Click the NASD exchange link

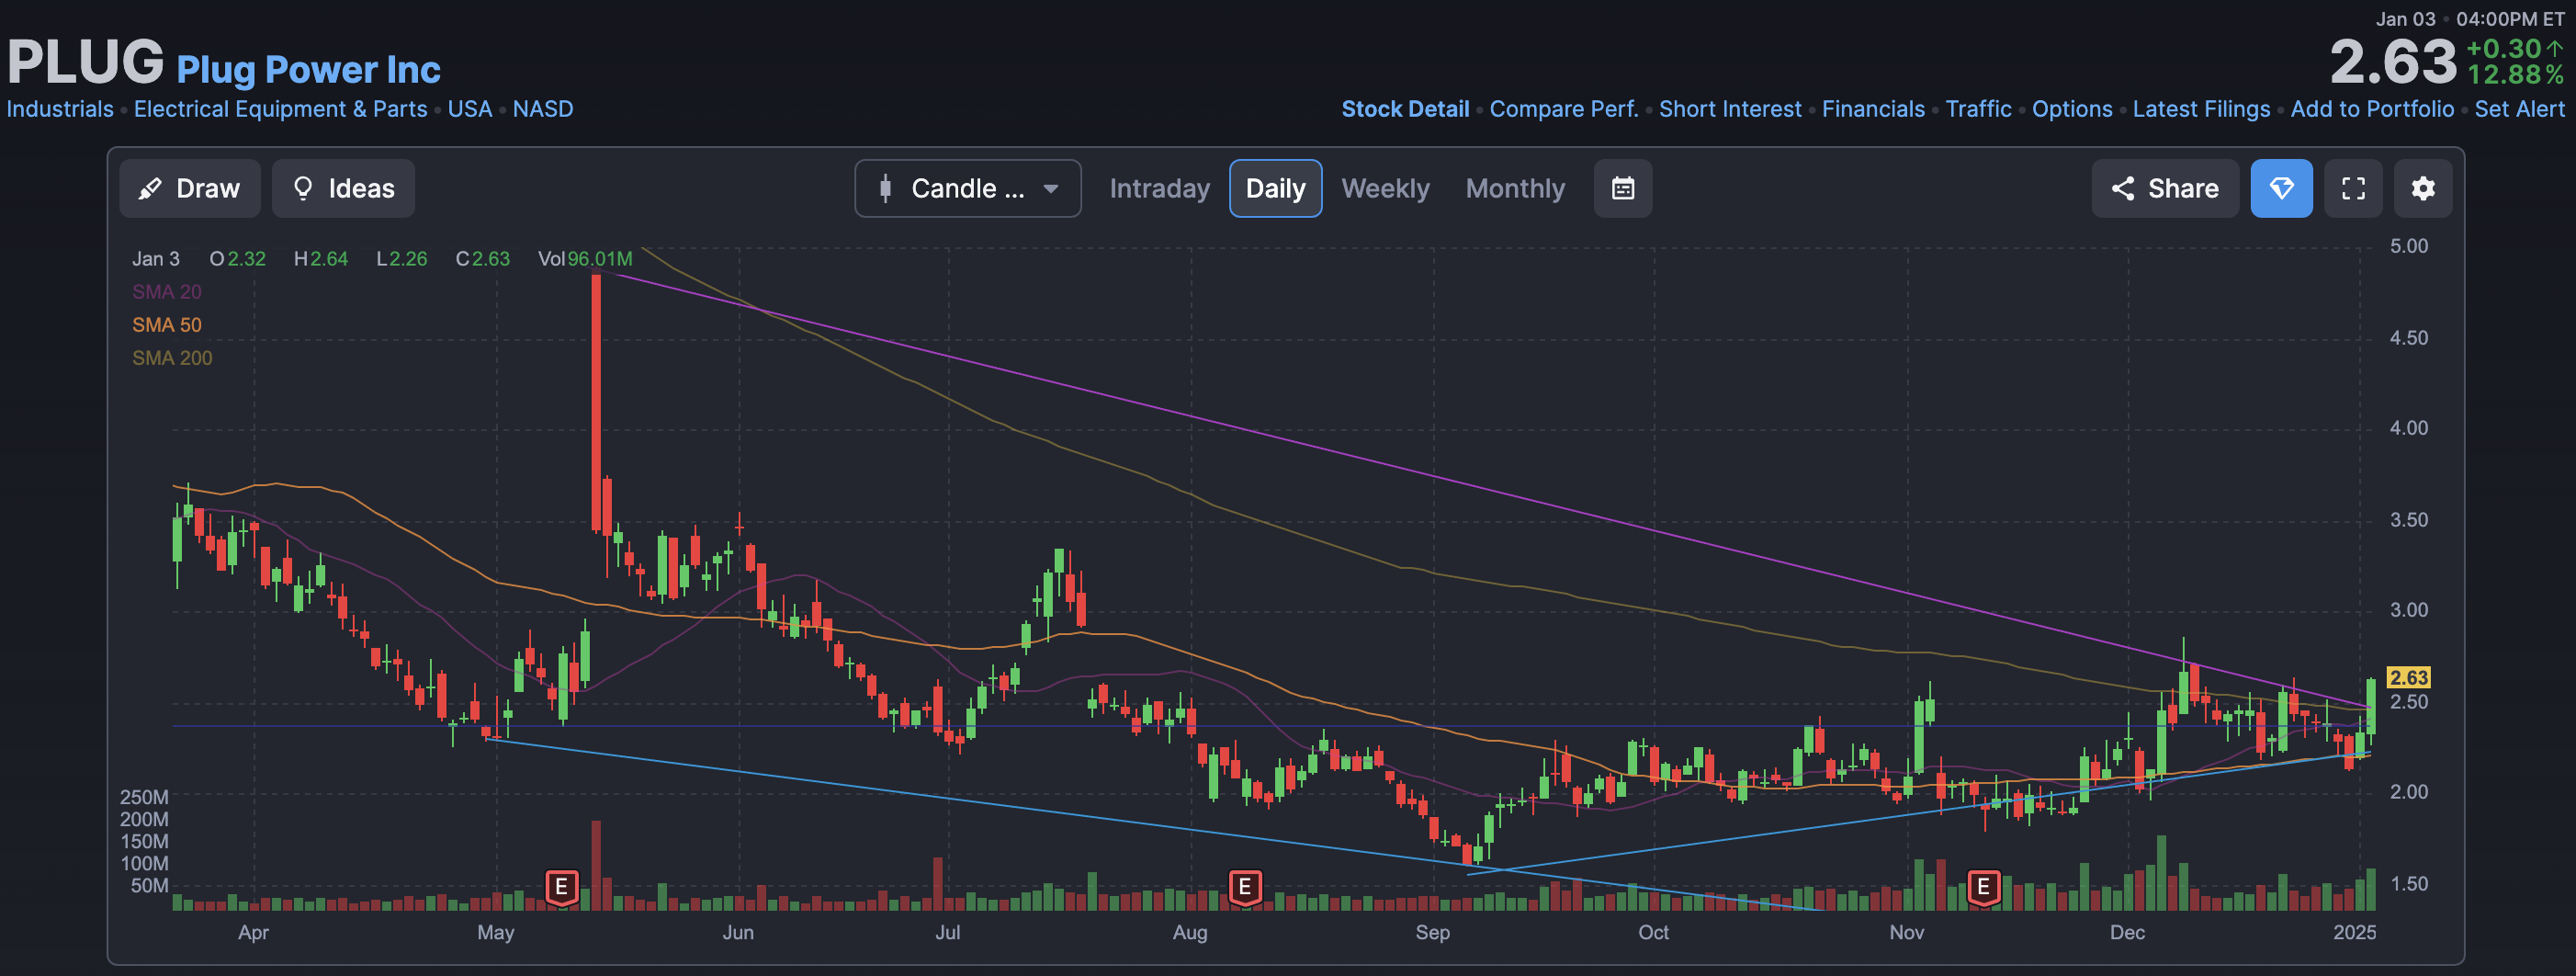543,109
